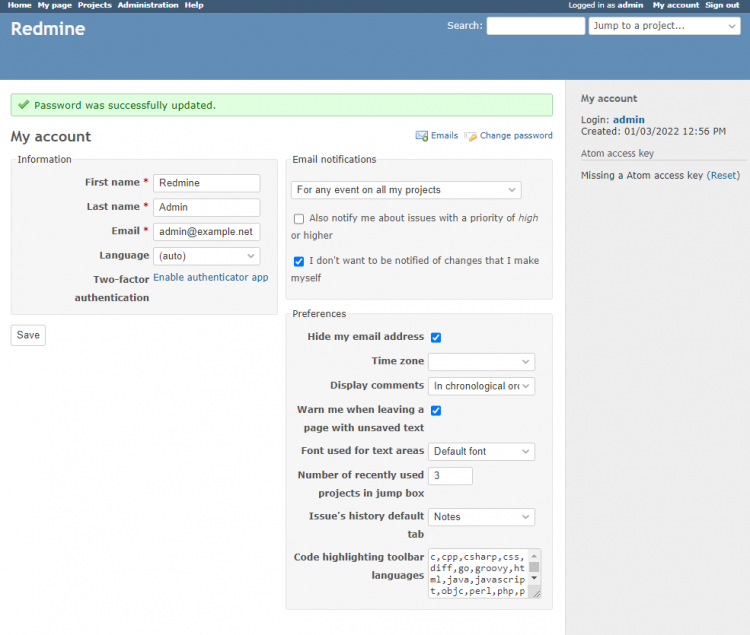Viewport: 750px width, 635px height.
Task: Go to Home in top menu
Action: 20,5
